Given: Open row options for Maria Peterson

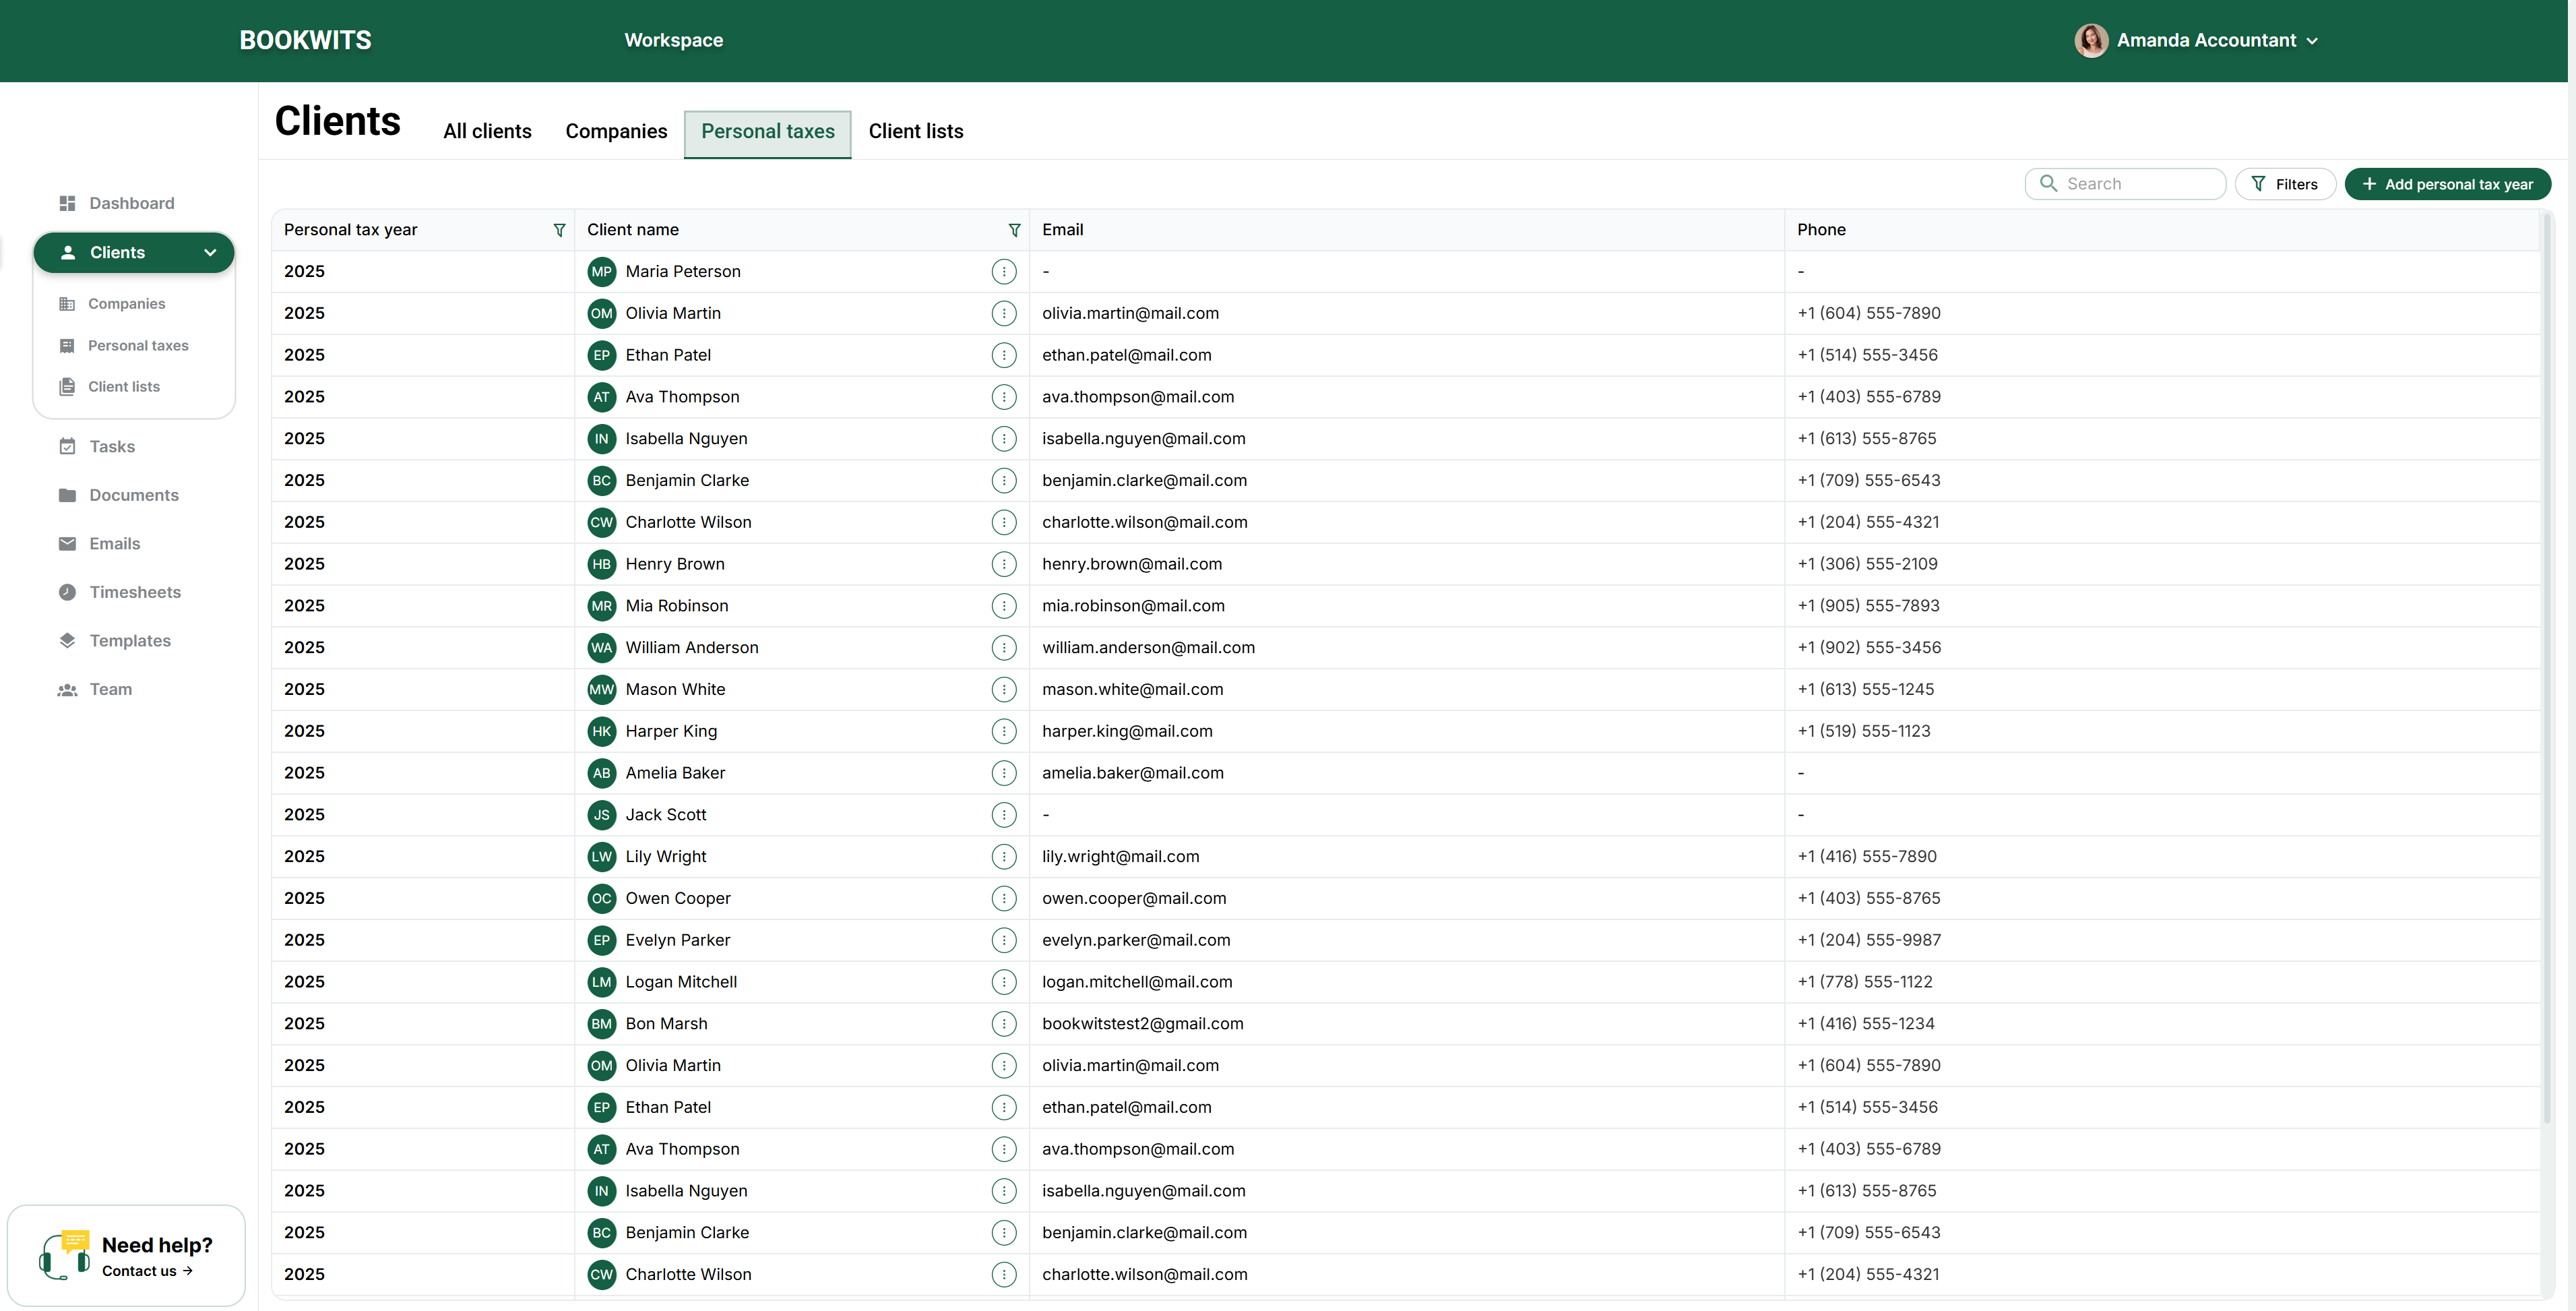Looking at the screenshot, I should 1004,272.
